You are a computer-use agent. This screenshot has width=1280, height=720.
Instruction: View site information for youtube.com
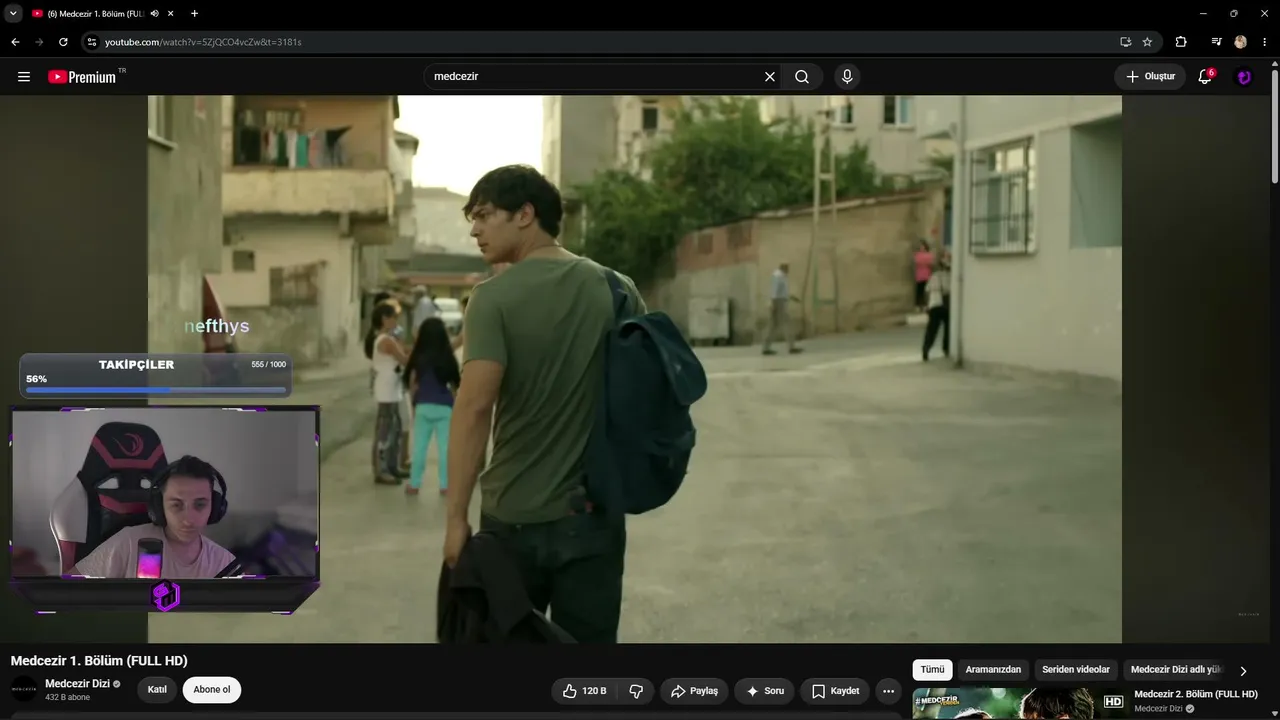(92, 42)
